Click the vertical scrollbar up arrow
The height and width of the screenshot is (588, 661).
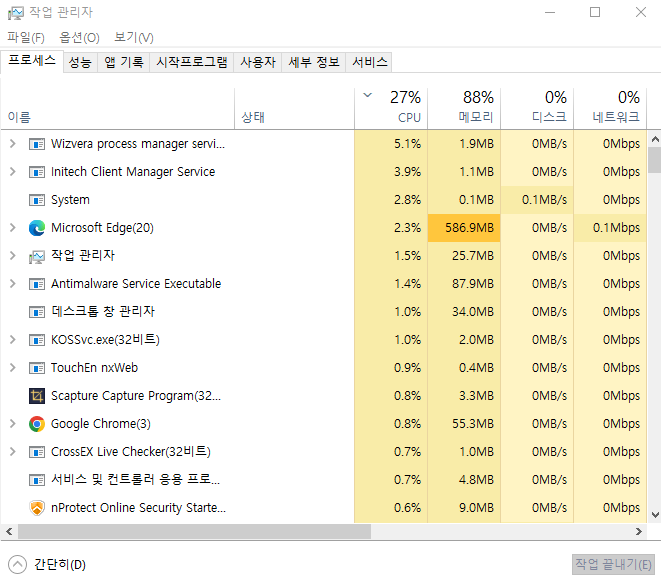tap(655, 139)
